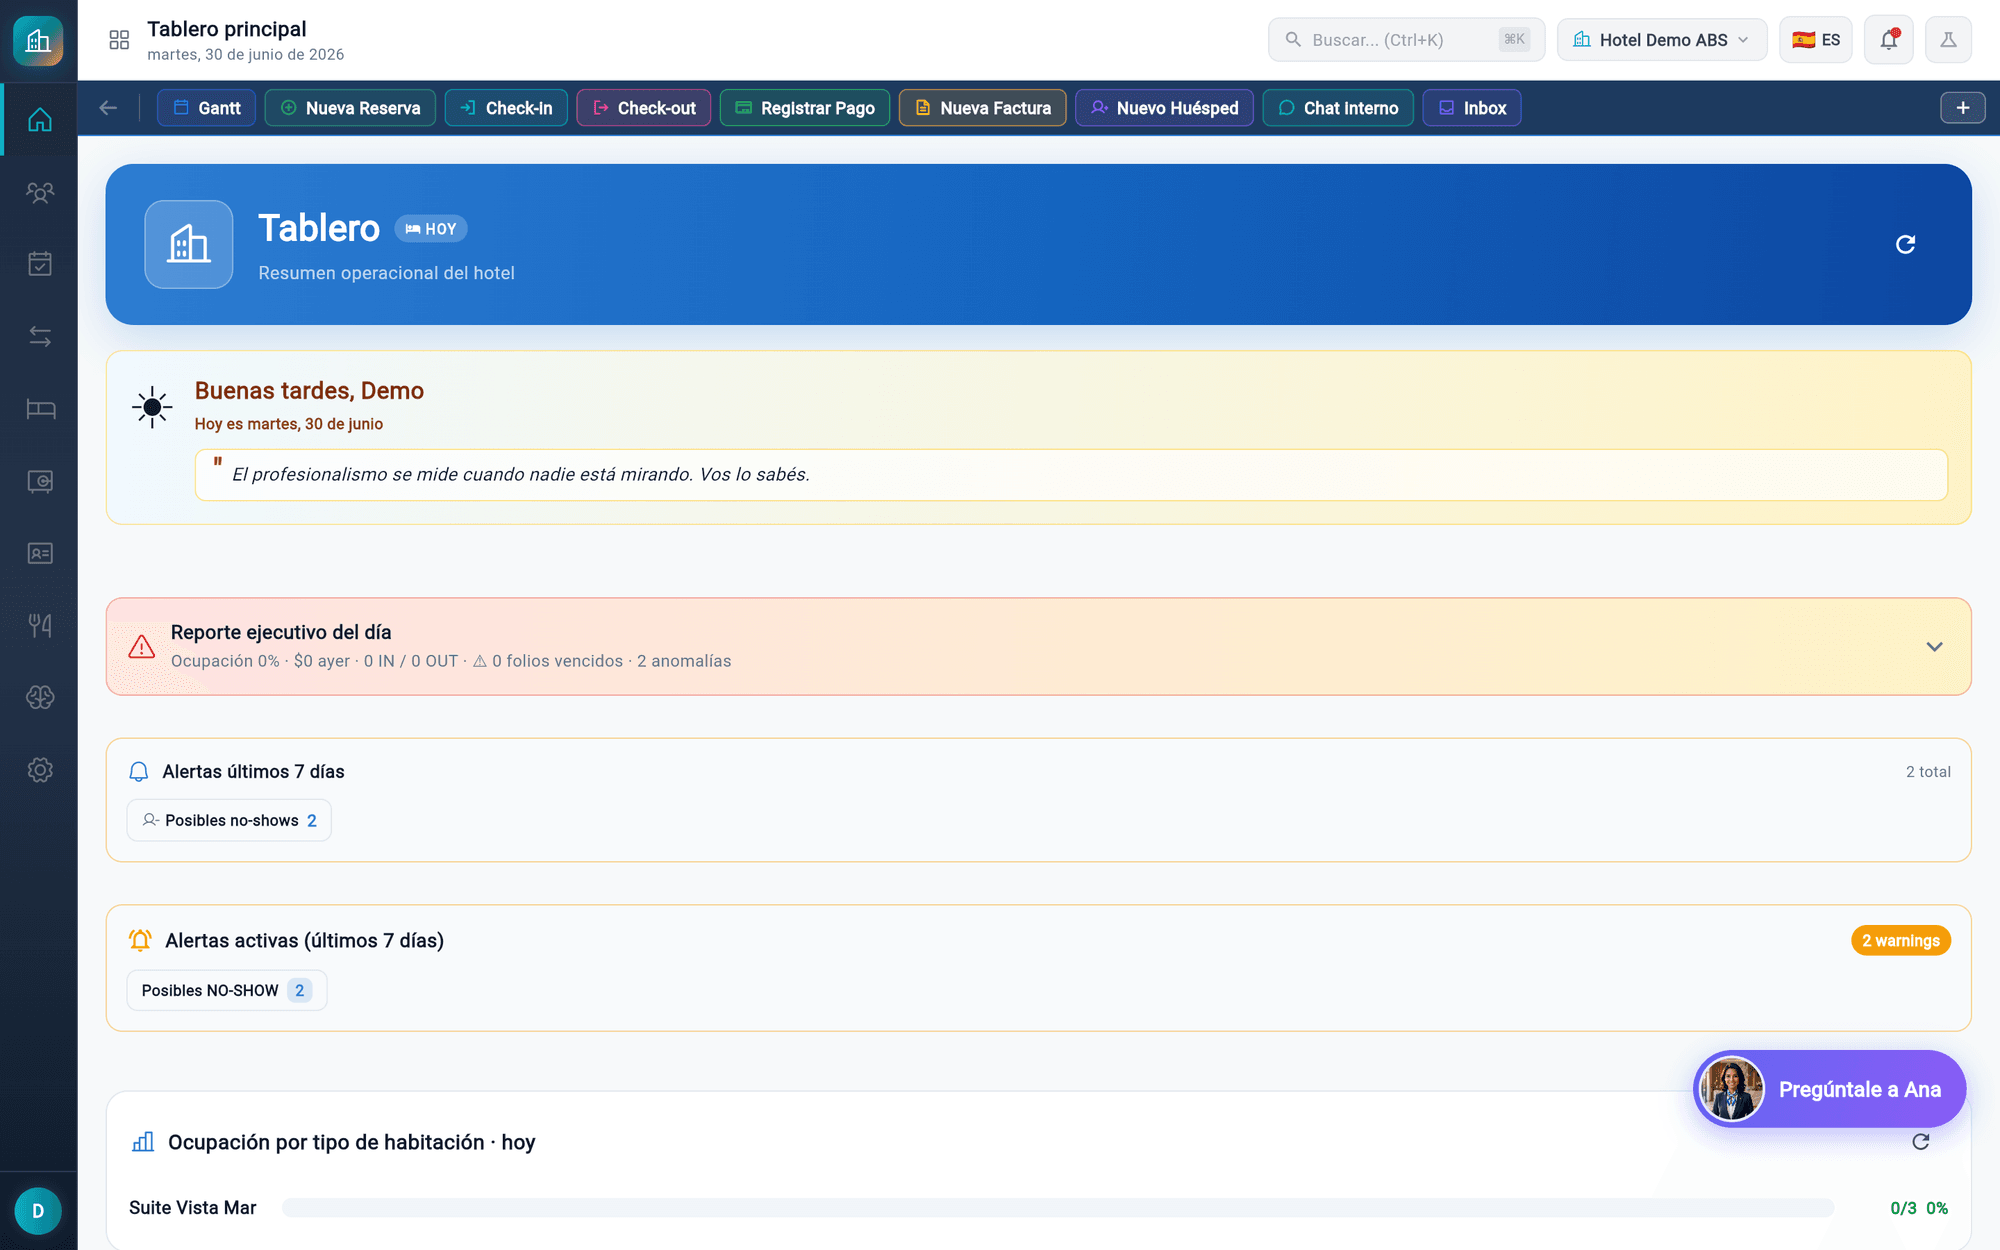The image size is (2000, 1250).
Task: Open the ID card icon in sidebar
Action: coord(40,553)
